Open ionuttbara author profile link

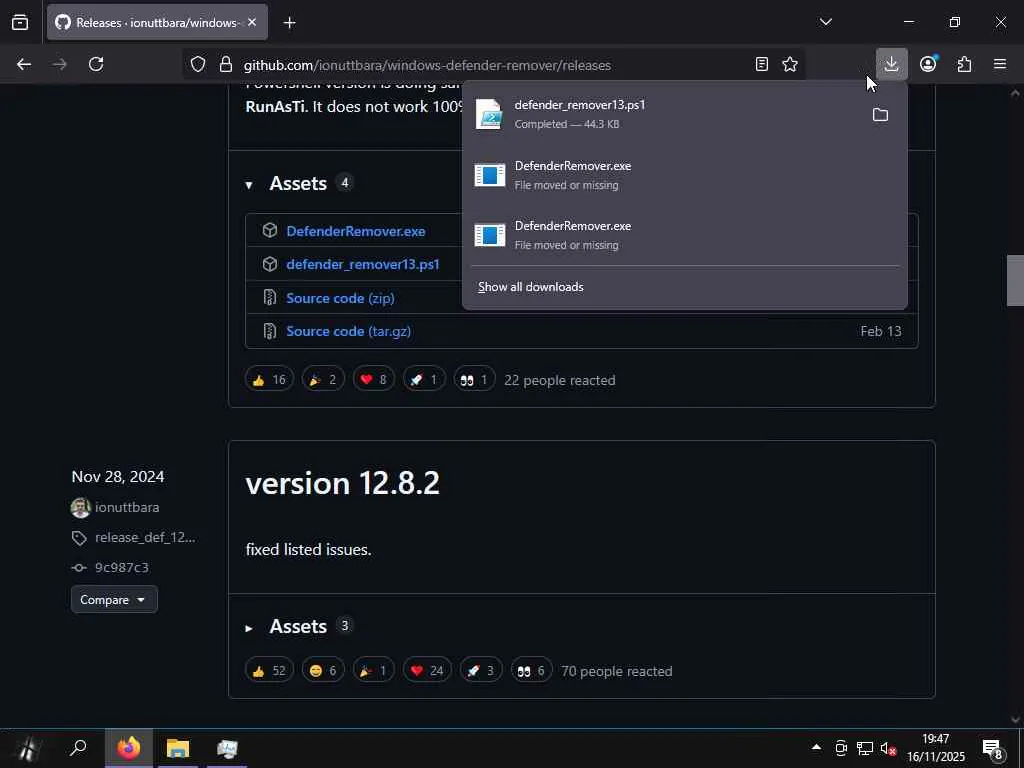coord(127,507)
